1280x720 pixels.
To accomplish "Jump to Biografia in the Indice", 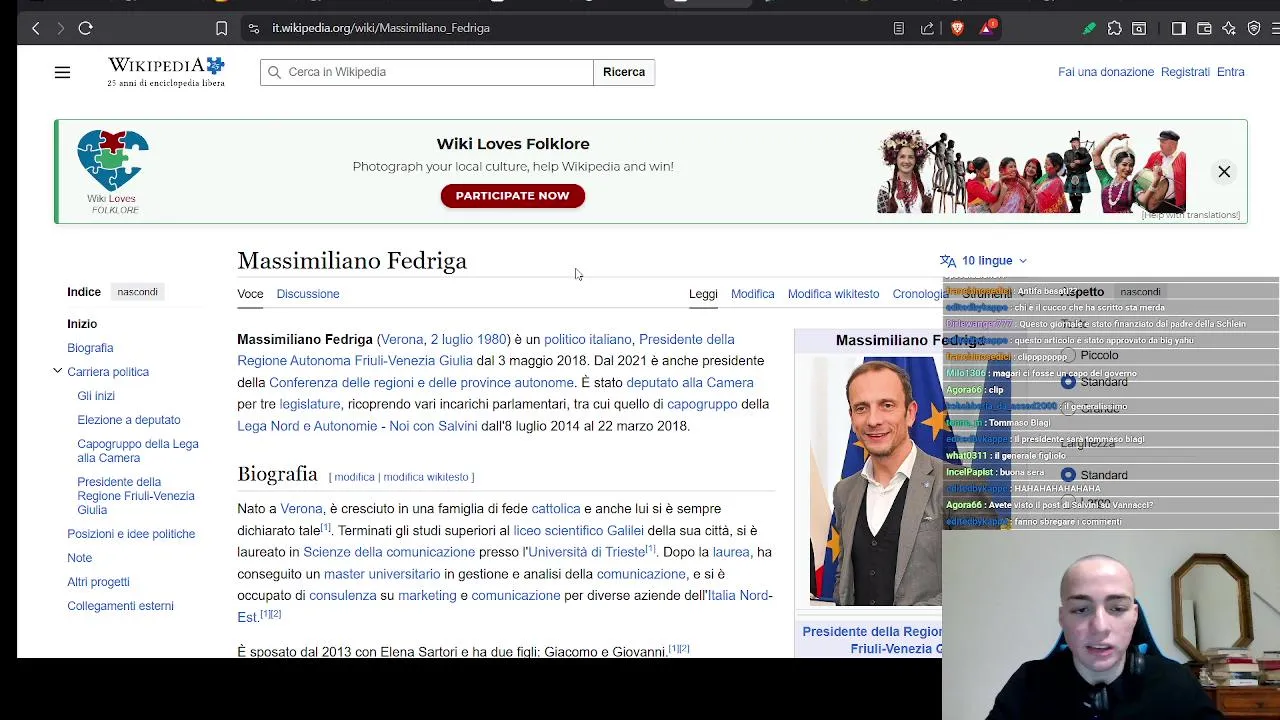I will point(90,348).
